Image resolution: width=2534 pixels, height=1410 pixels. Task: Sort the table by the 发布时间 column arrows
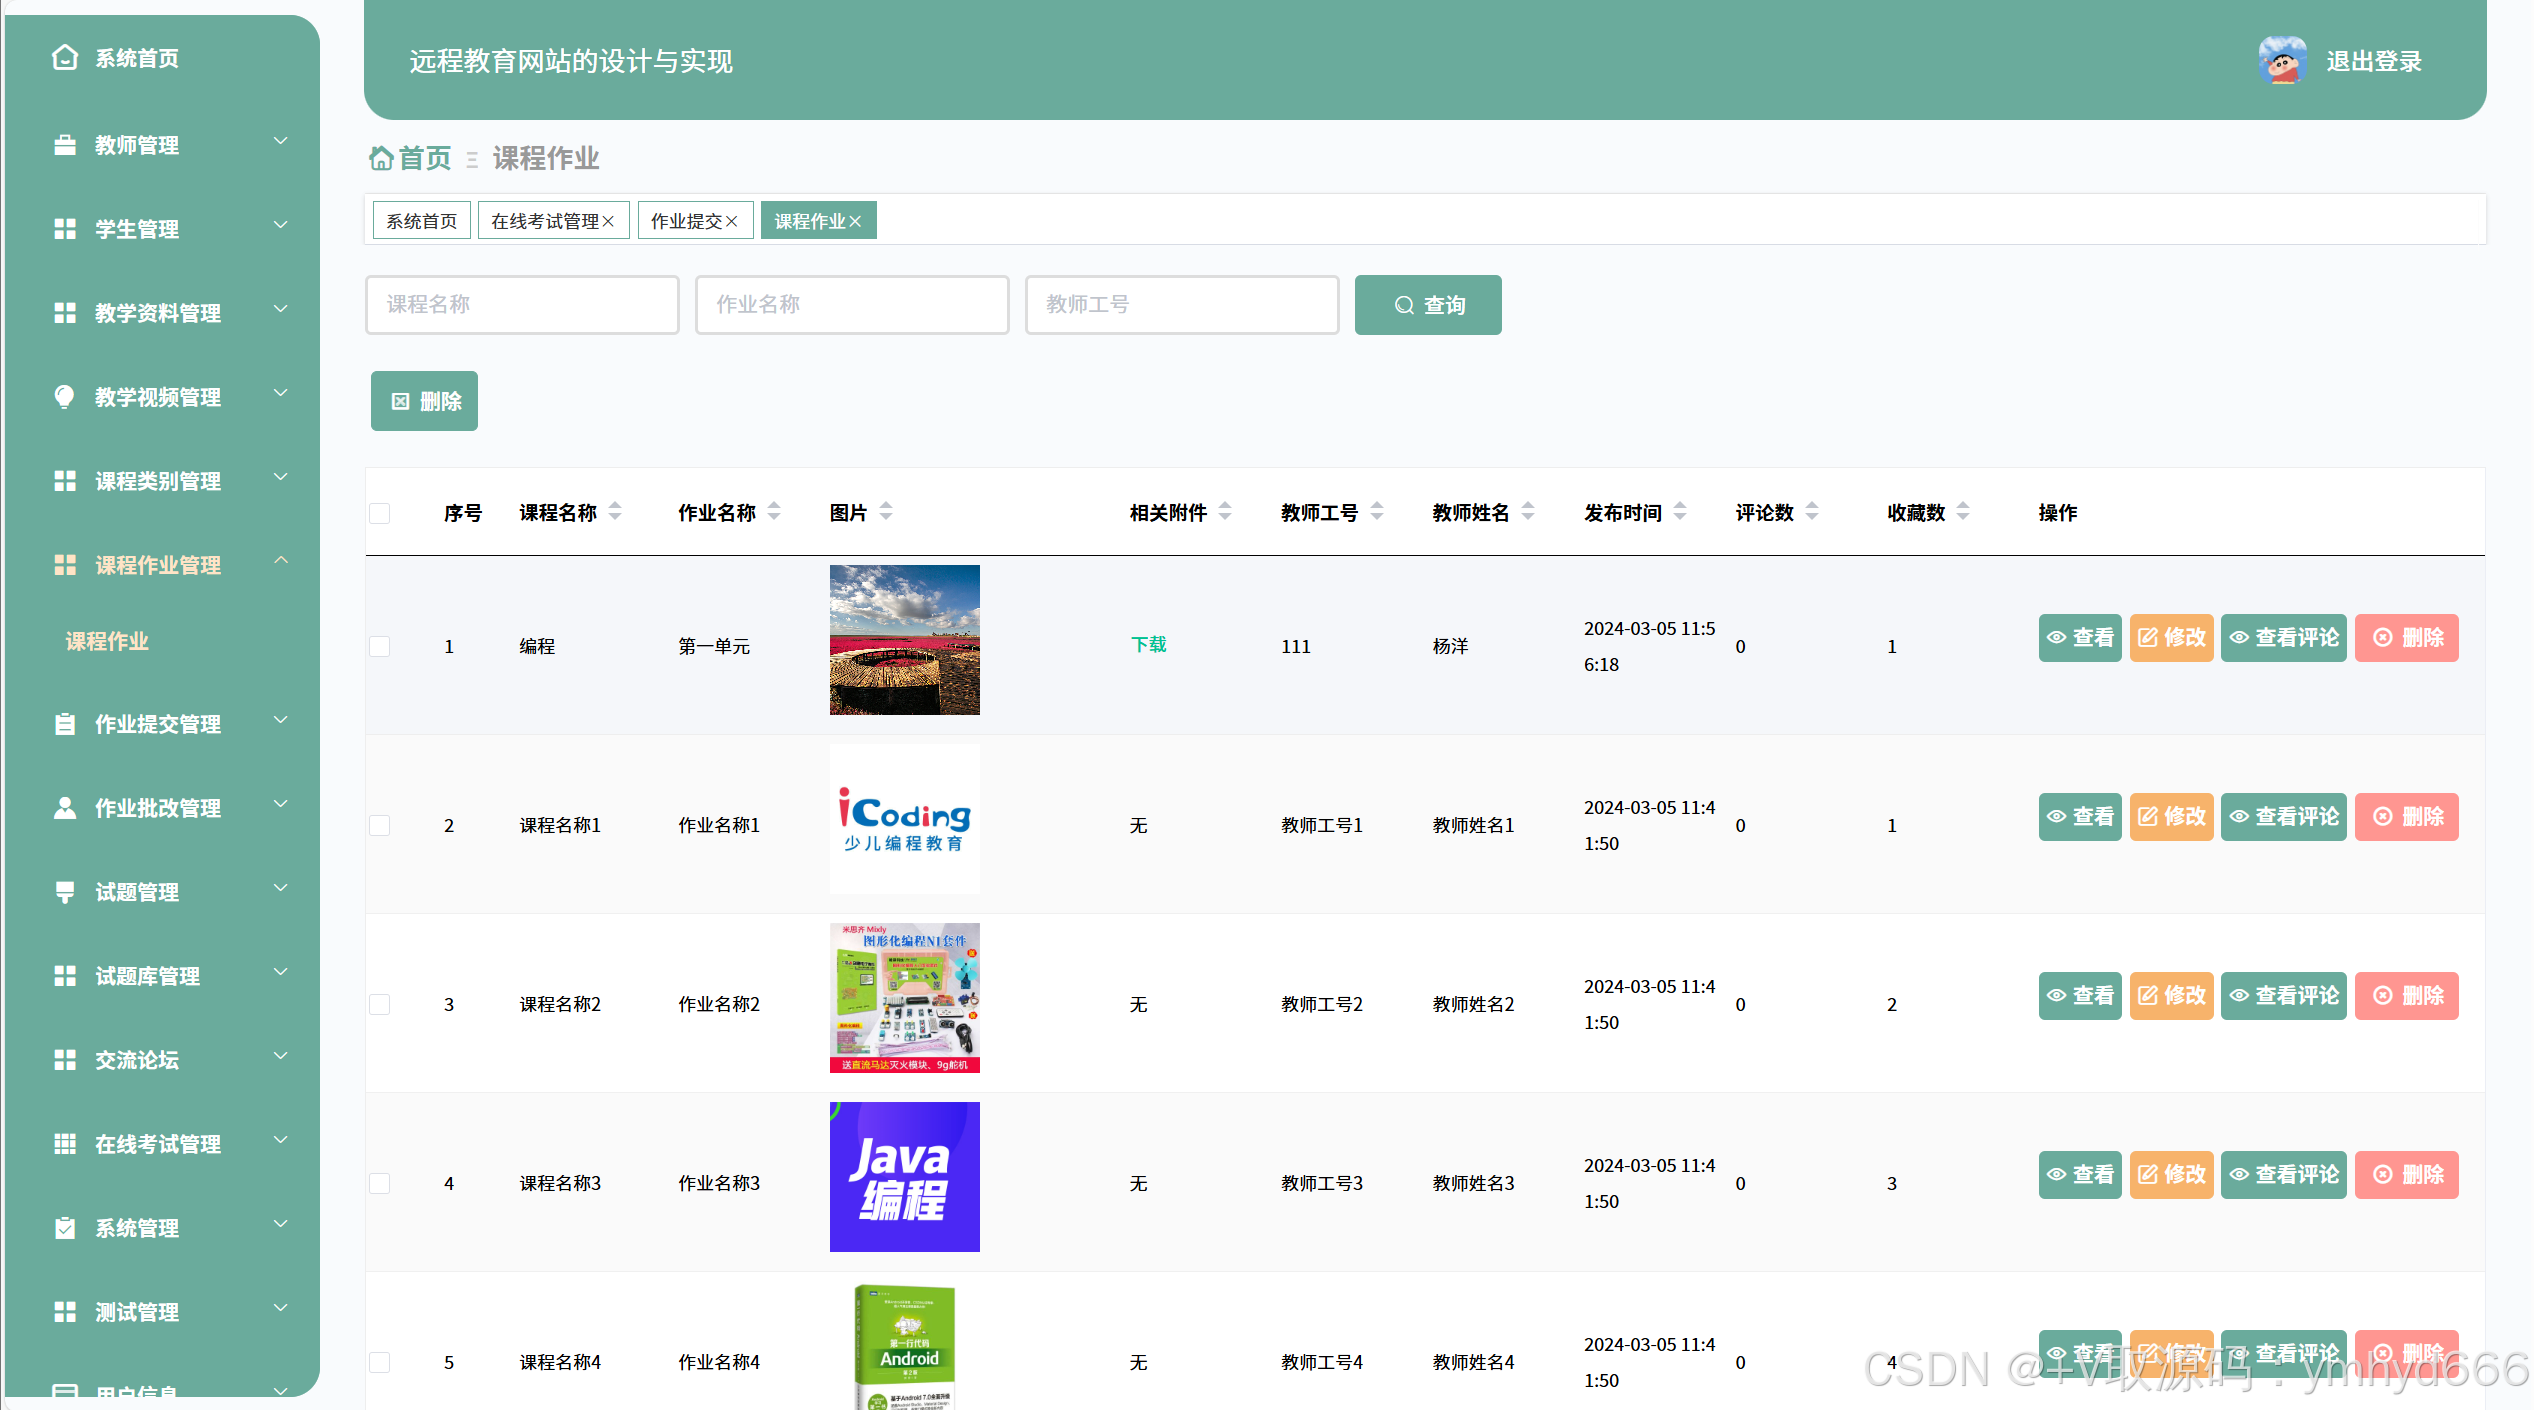[1680, 512]
